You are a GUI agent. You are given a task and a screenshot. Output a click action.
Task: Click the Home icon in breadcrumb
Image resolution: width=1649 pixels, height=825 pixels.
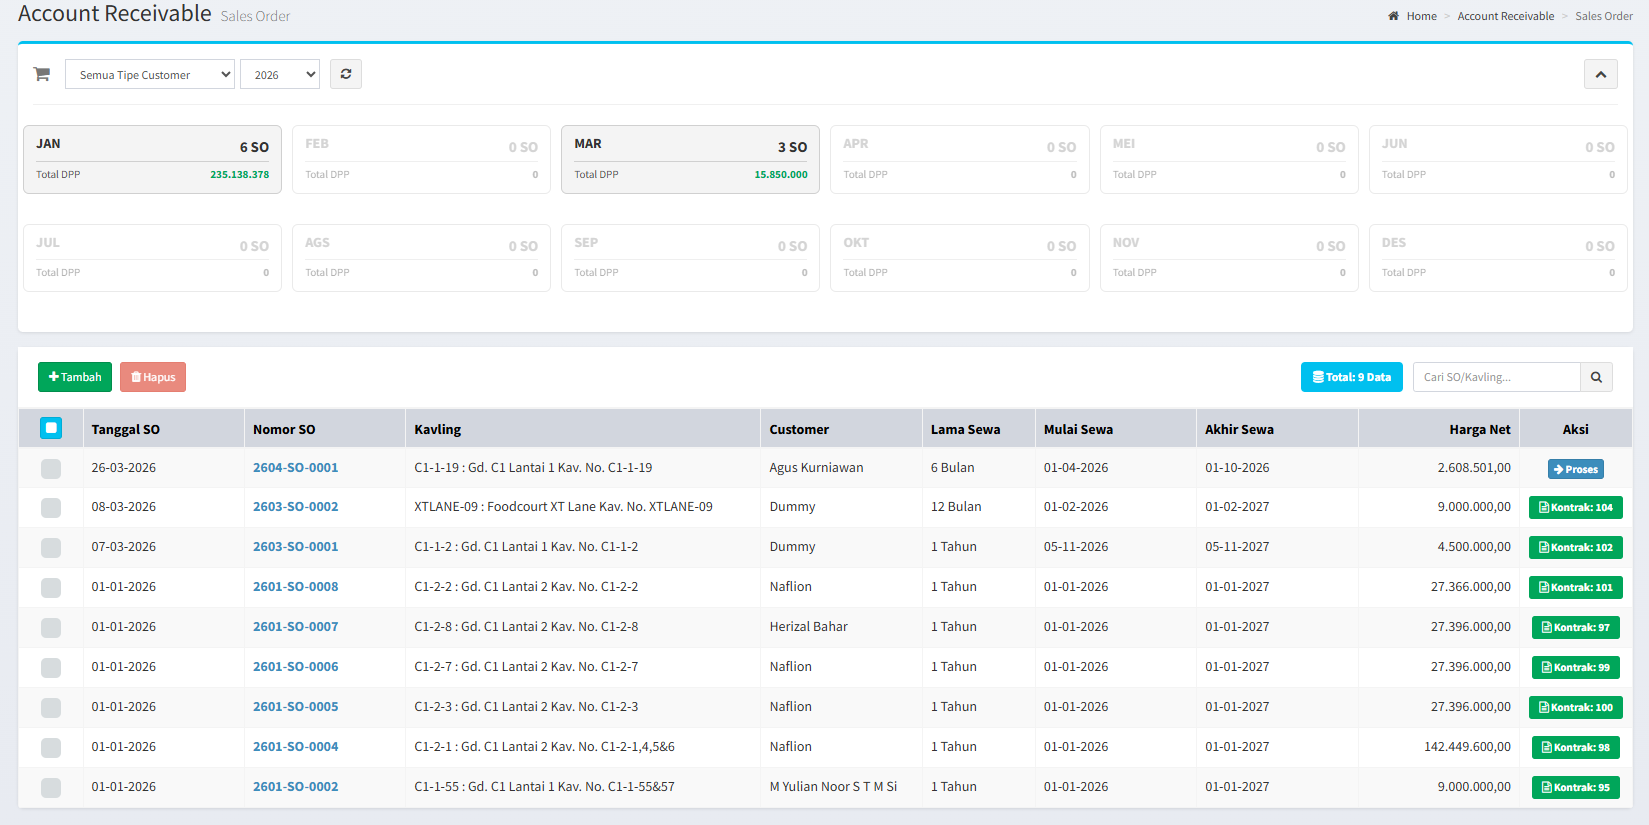[1393, 16]
